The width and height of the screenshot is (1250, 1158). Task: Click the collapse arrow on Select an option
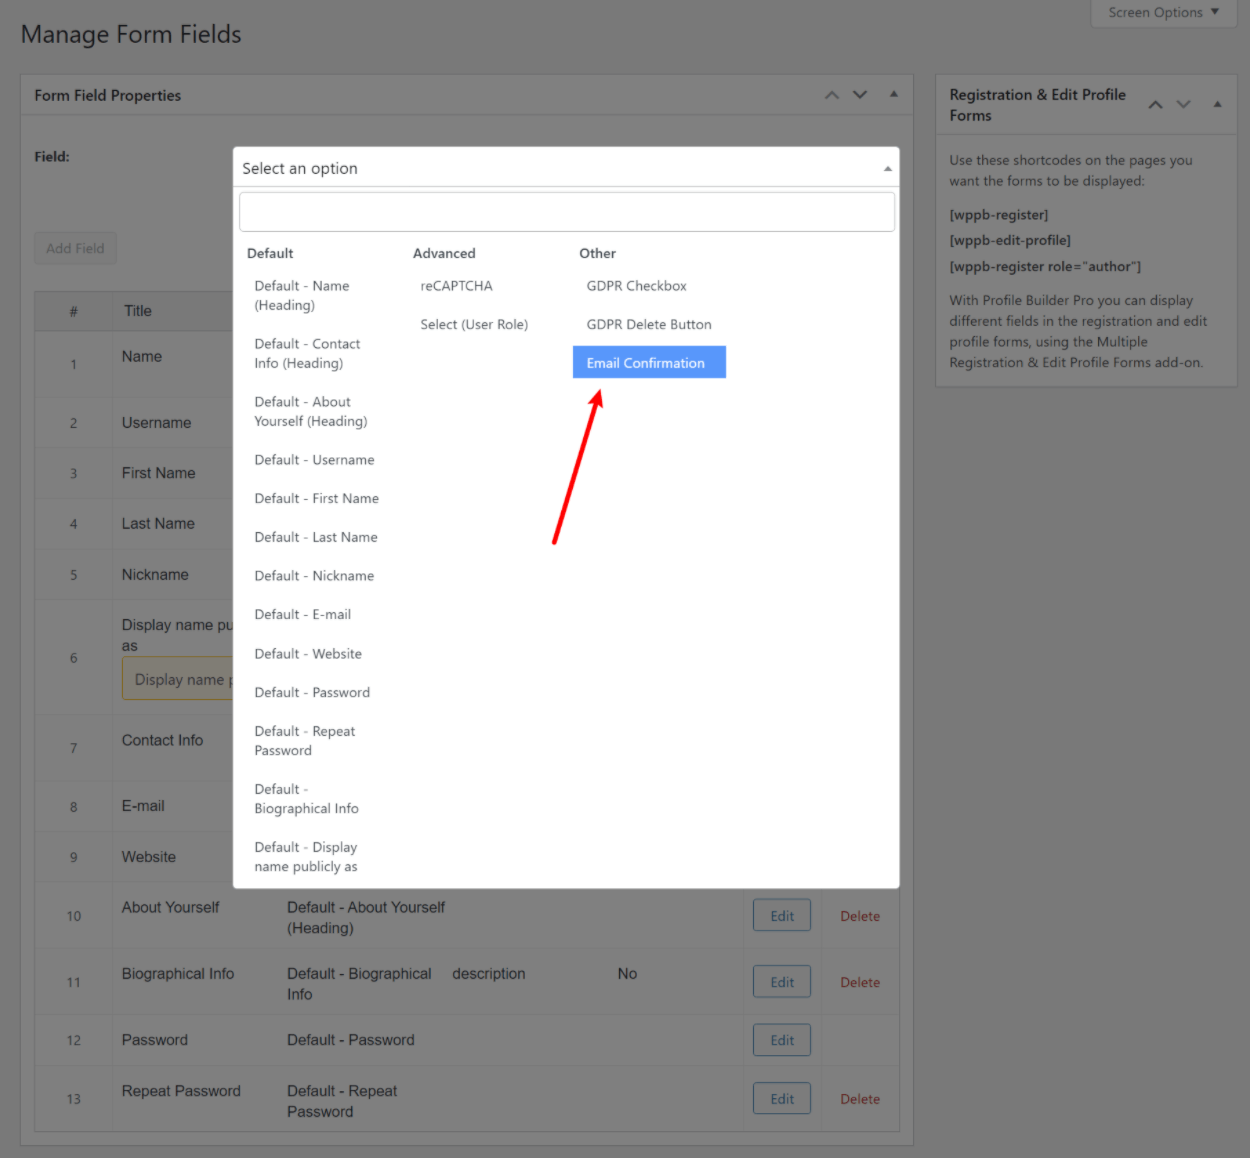tap(887, 167)
